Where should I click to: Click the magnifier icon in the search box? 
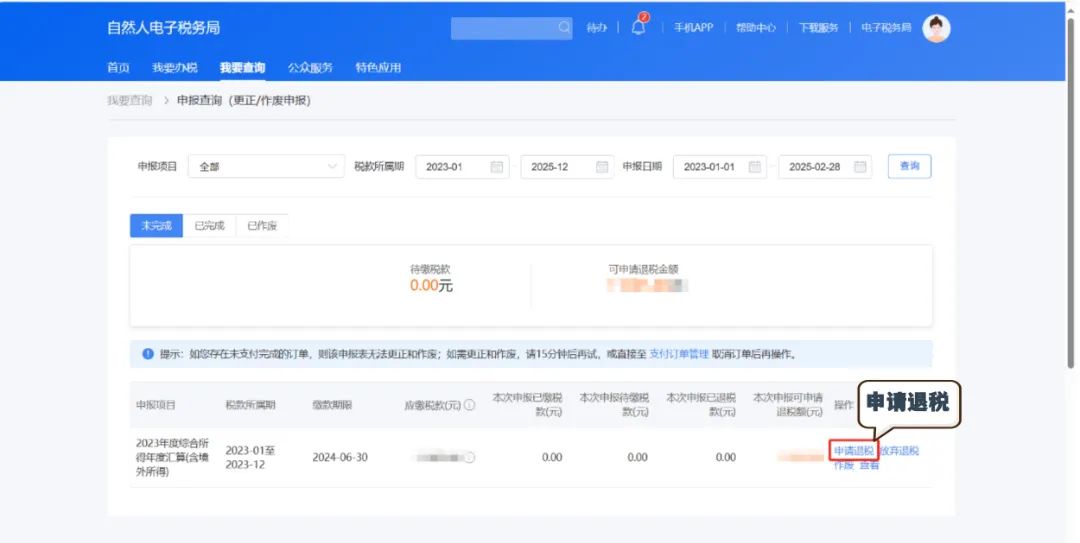(565, 28)
